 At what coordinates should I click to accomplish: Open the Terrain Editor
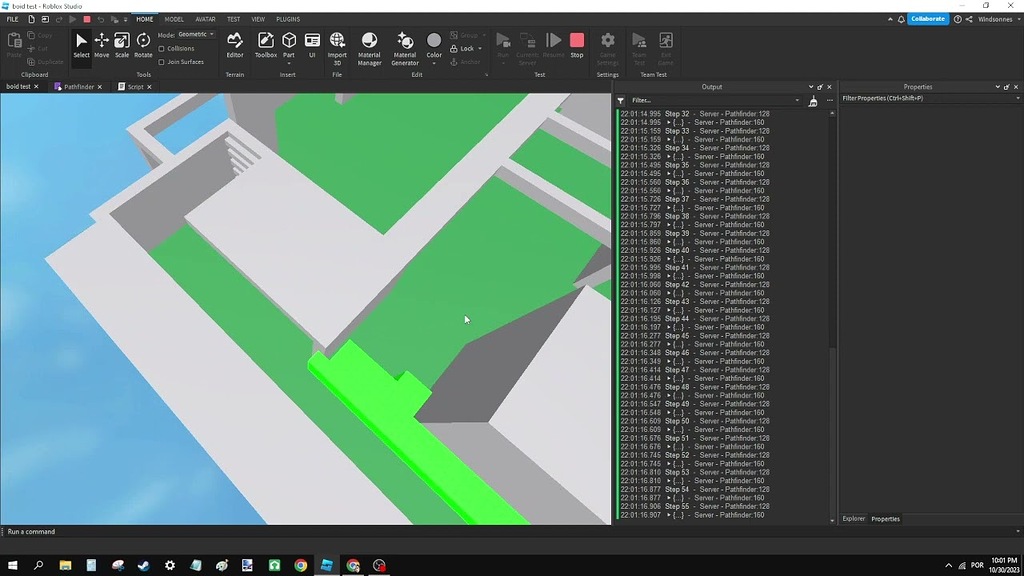234,45
